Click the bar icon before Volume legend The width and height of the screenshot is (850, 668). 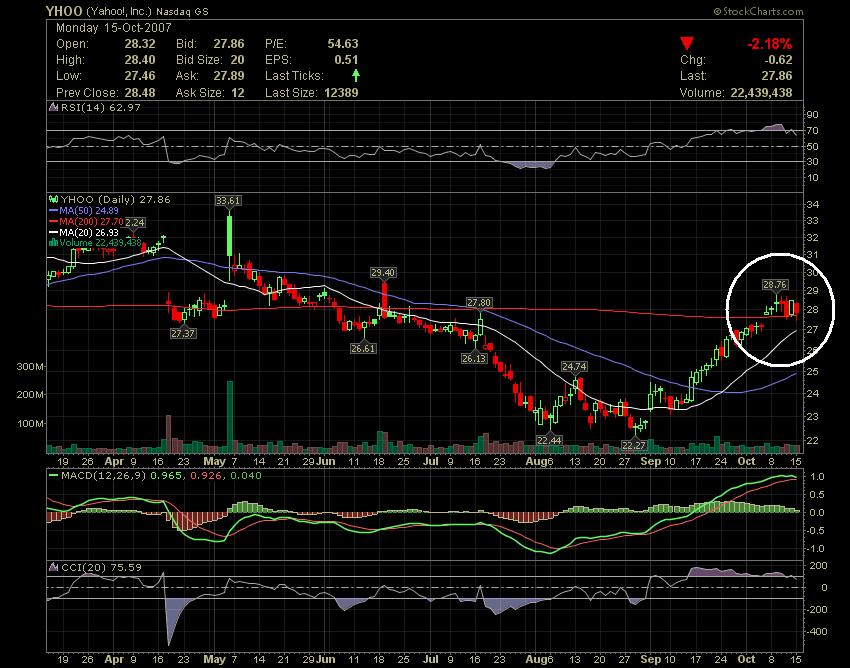pyautogui.click(x=54, y=242)
